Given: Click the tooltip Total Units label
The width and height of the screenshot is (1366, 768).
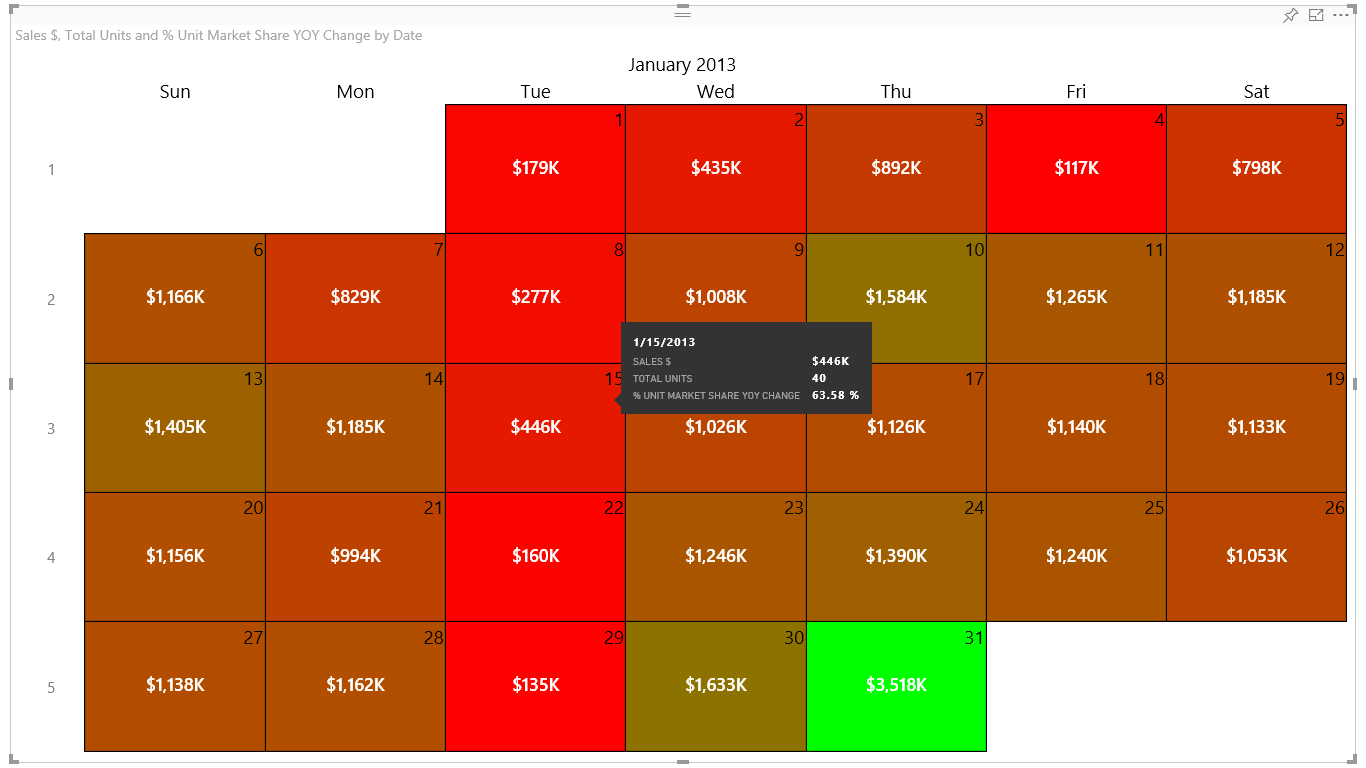Looking at the screenshot, I should (x=662, y=378).
